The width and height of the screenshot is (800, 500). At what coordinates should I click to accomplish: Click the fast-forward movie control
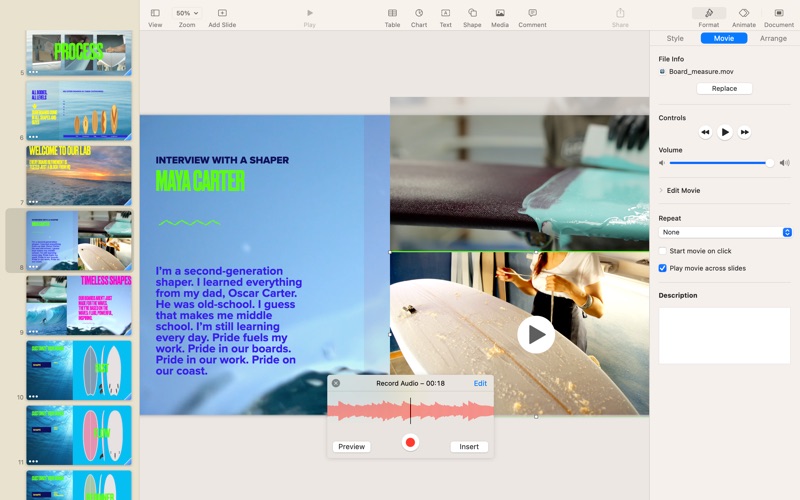coord(745,132)
